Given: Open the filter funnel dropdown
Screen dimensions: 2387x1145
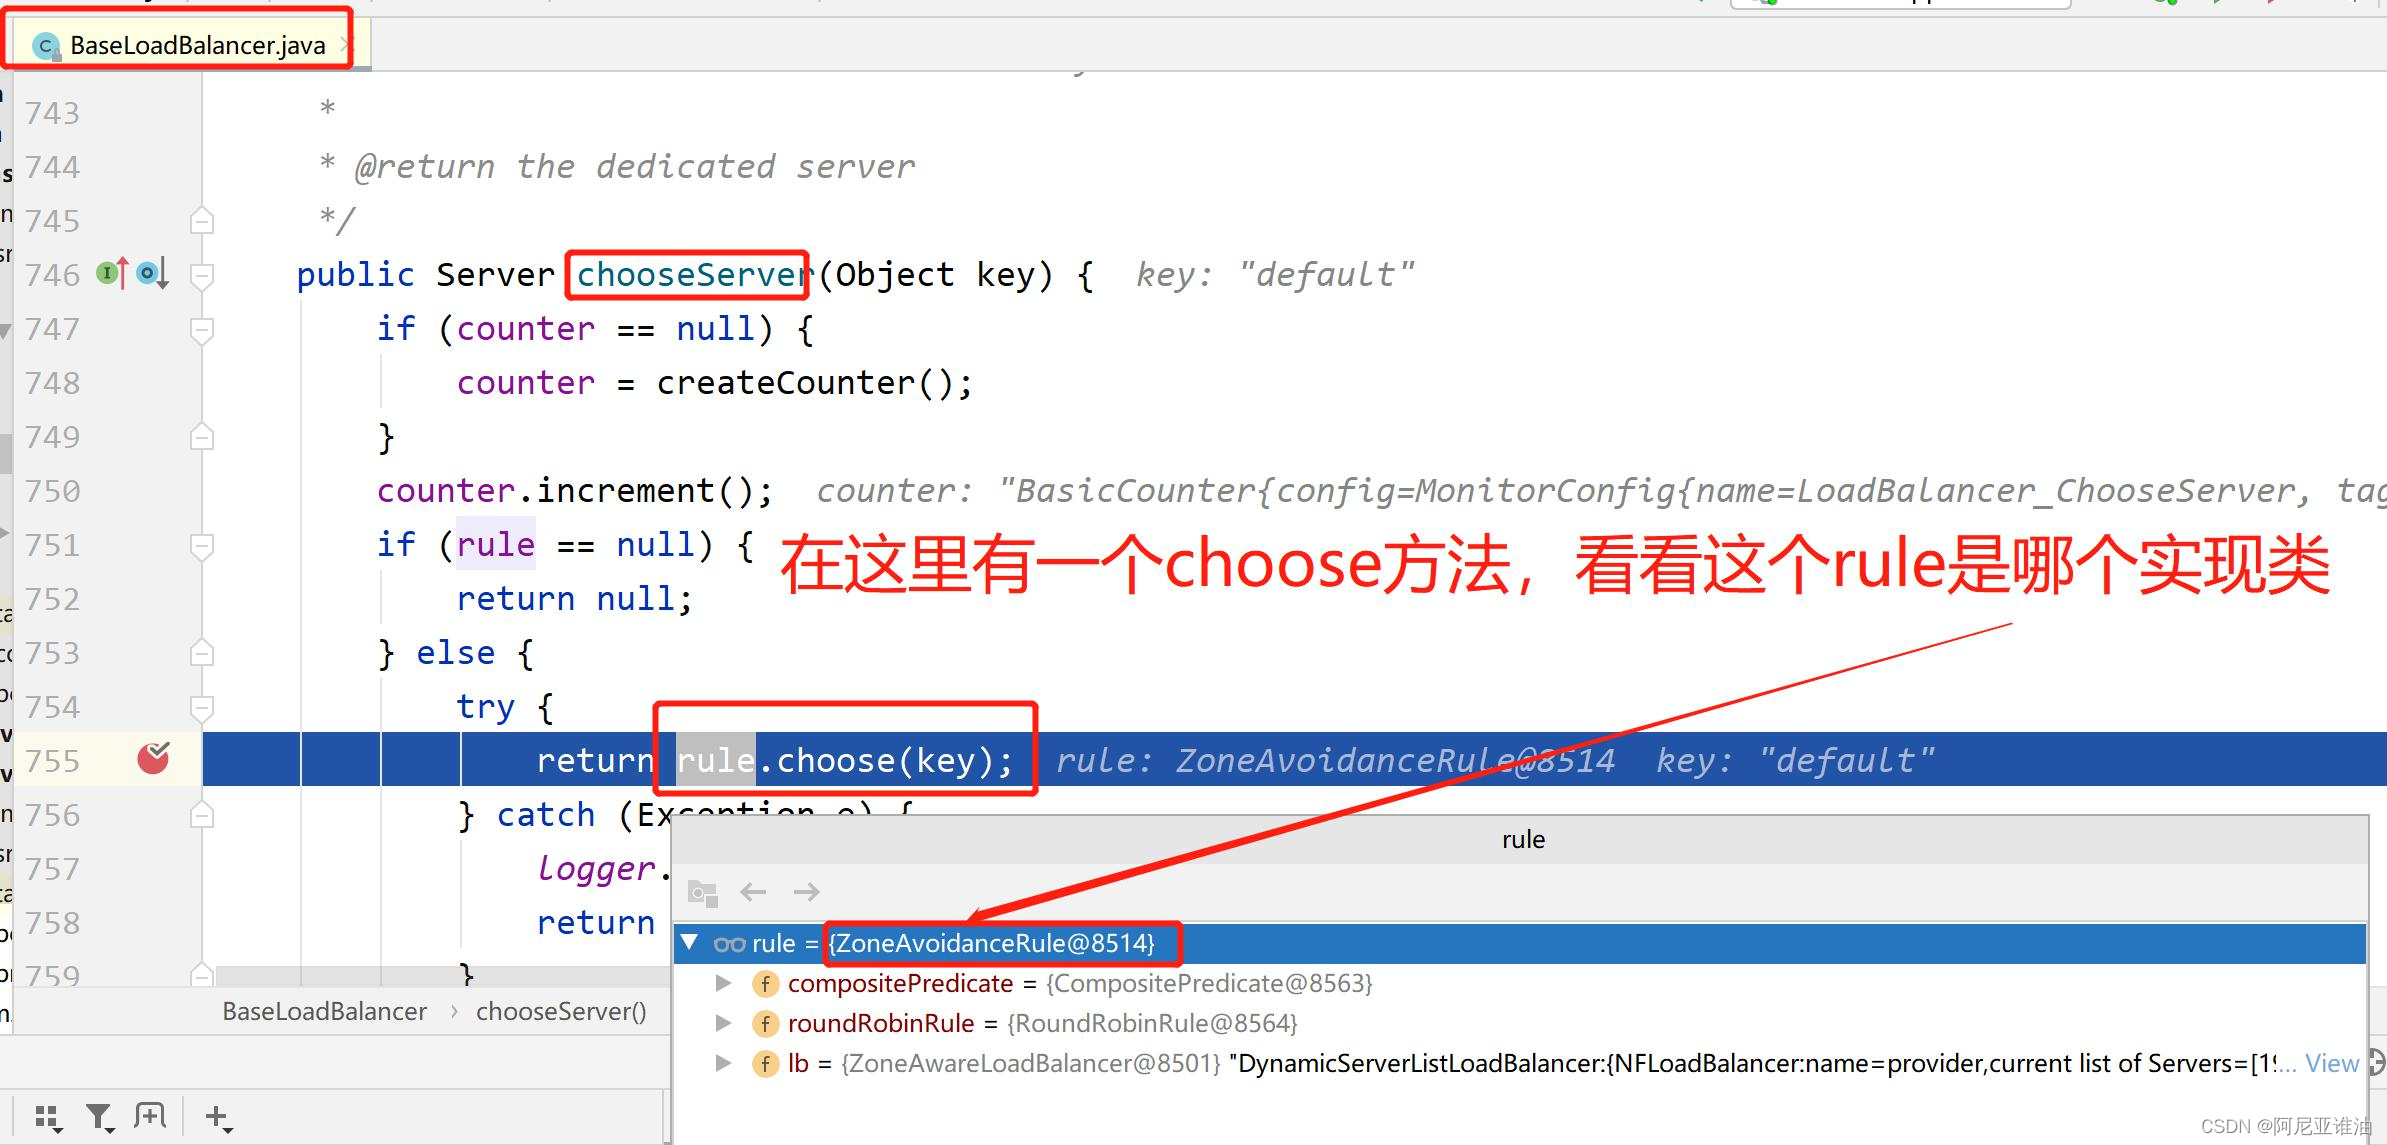Looking at the screenshot, I should tap(99, 1117).
